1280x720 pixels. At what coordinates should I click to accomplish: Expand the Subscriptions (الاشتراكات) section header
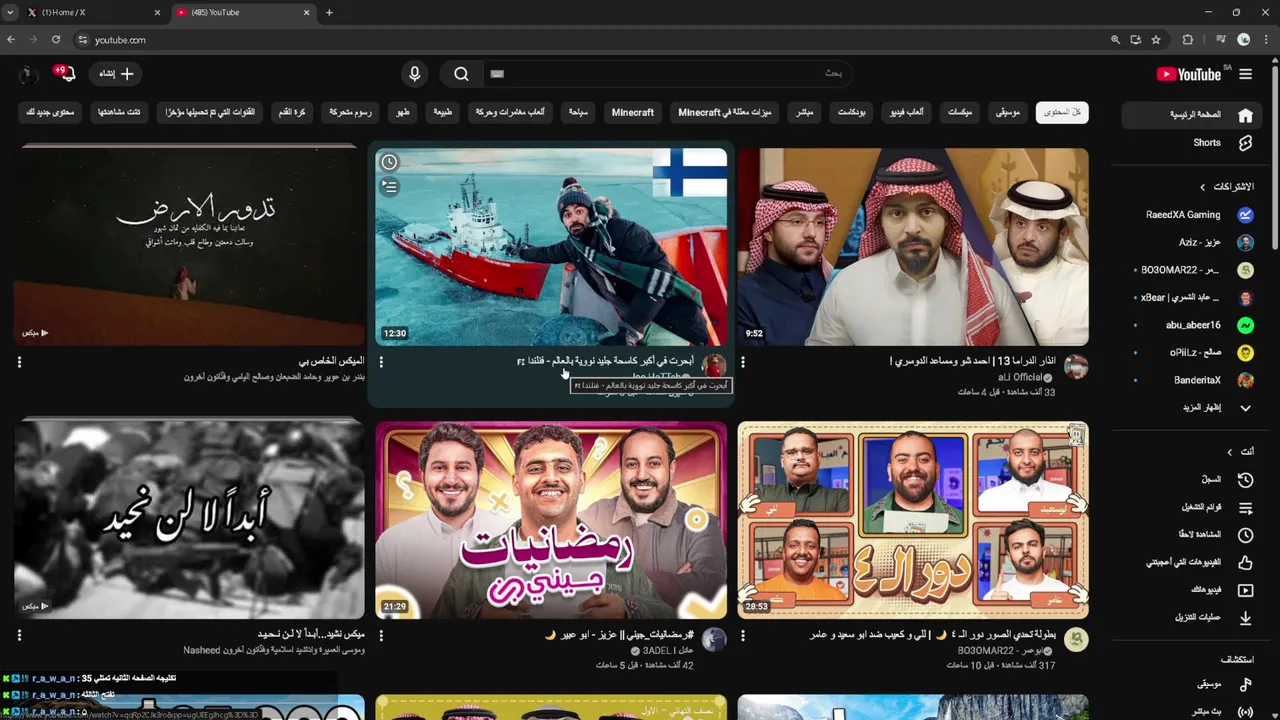1226,187
